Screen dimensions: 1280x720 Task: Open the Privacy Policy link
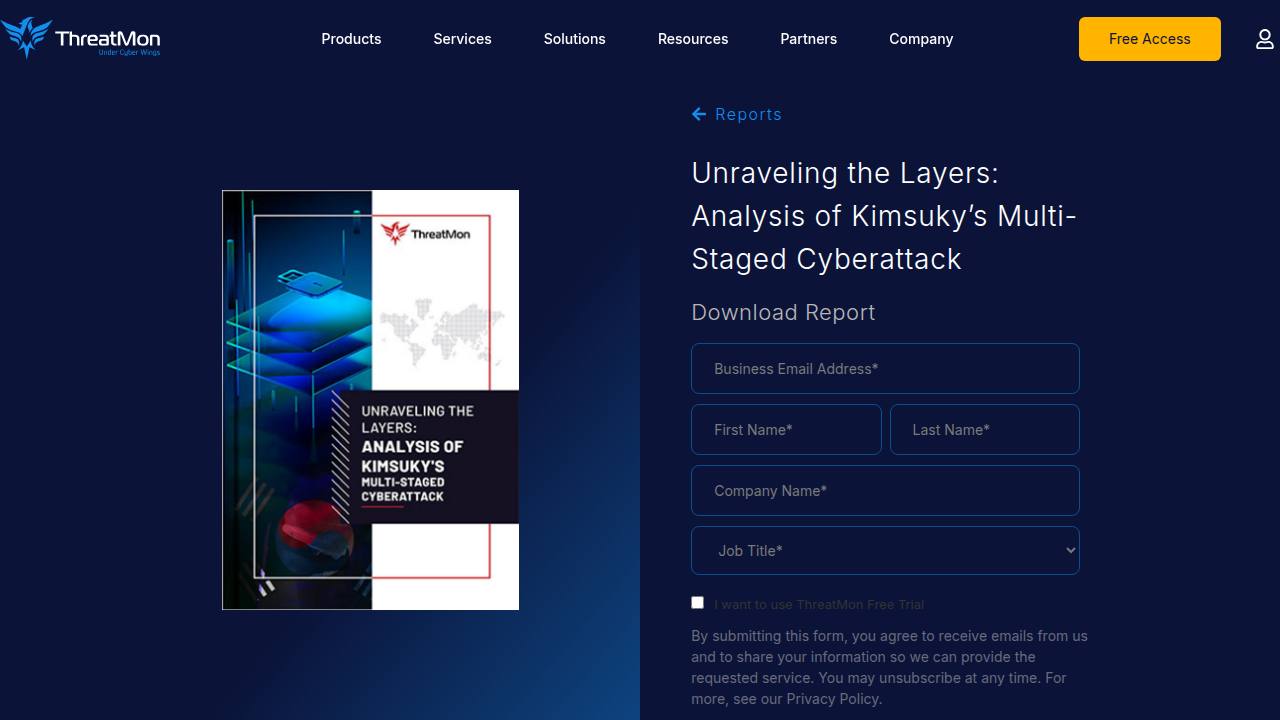tap(833, 699)
